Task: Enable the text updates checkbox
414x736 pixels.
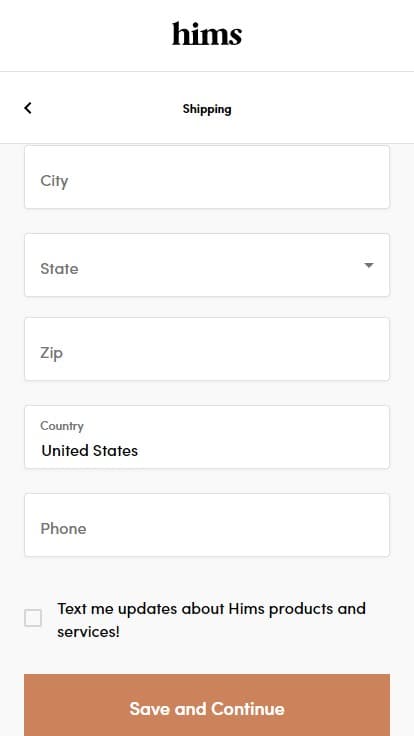Action: (x=33, y=618)
